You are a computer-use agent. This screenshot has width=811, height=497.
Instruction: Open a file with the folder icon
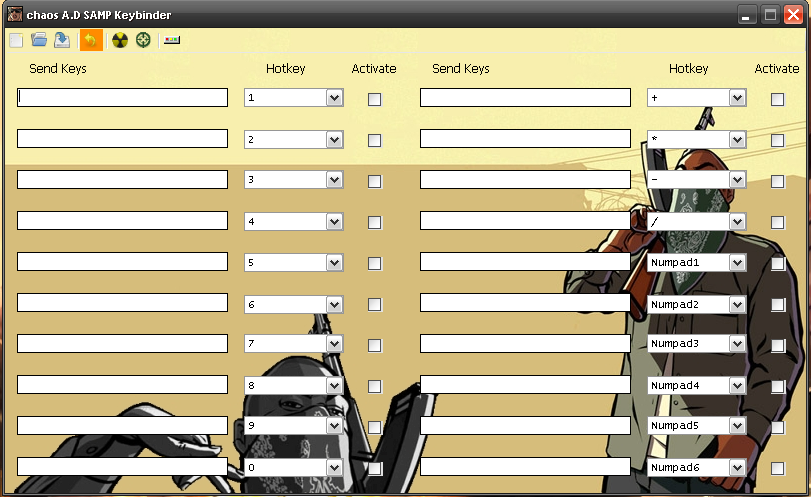(x=39, y=40)
